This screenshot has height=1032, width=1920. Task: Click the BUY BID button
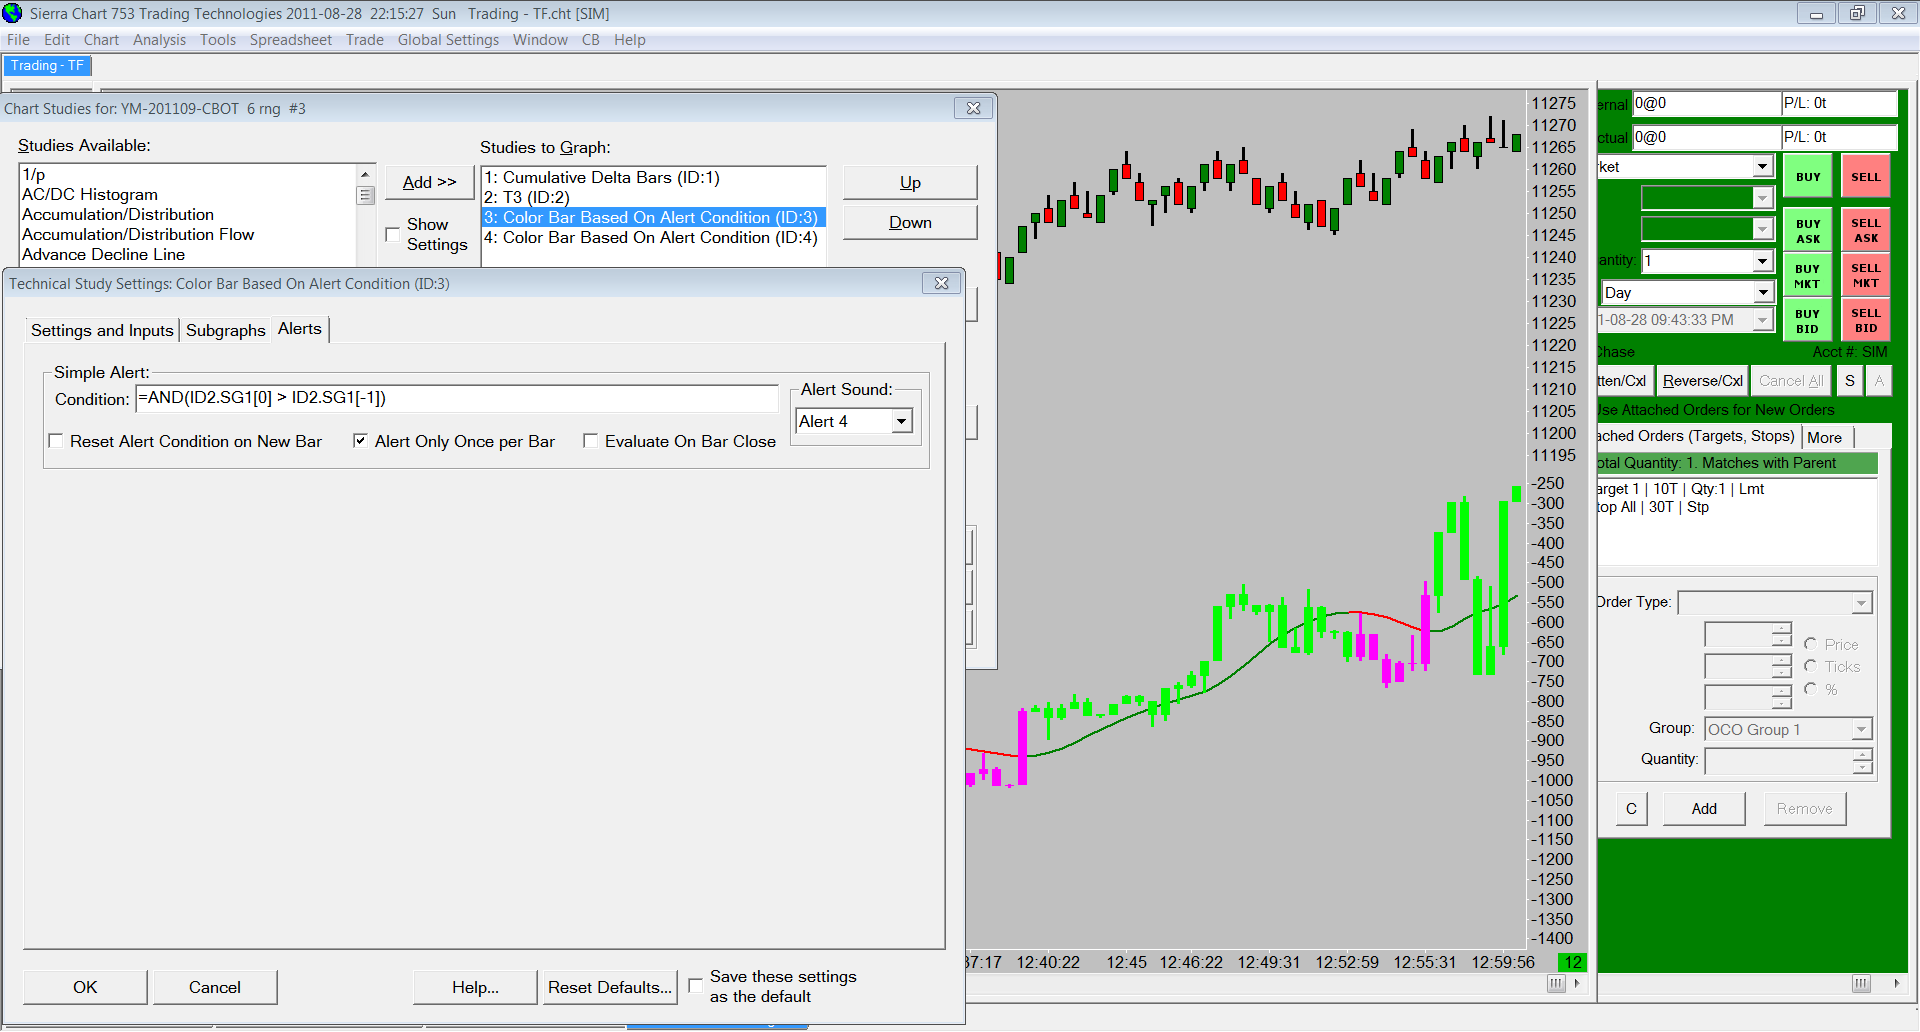1807,321
